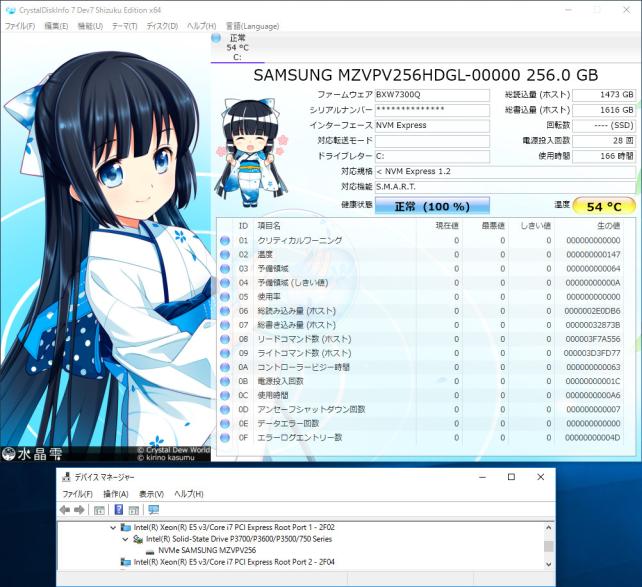Open the テーマ(T) menu in CrystalDiskInfo

click(124, 26)
